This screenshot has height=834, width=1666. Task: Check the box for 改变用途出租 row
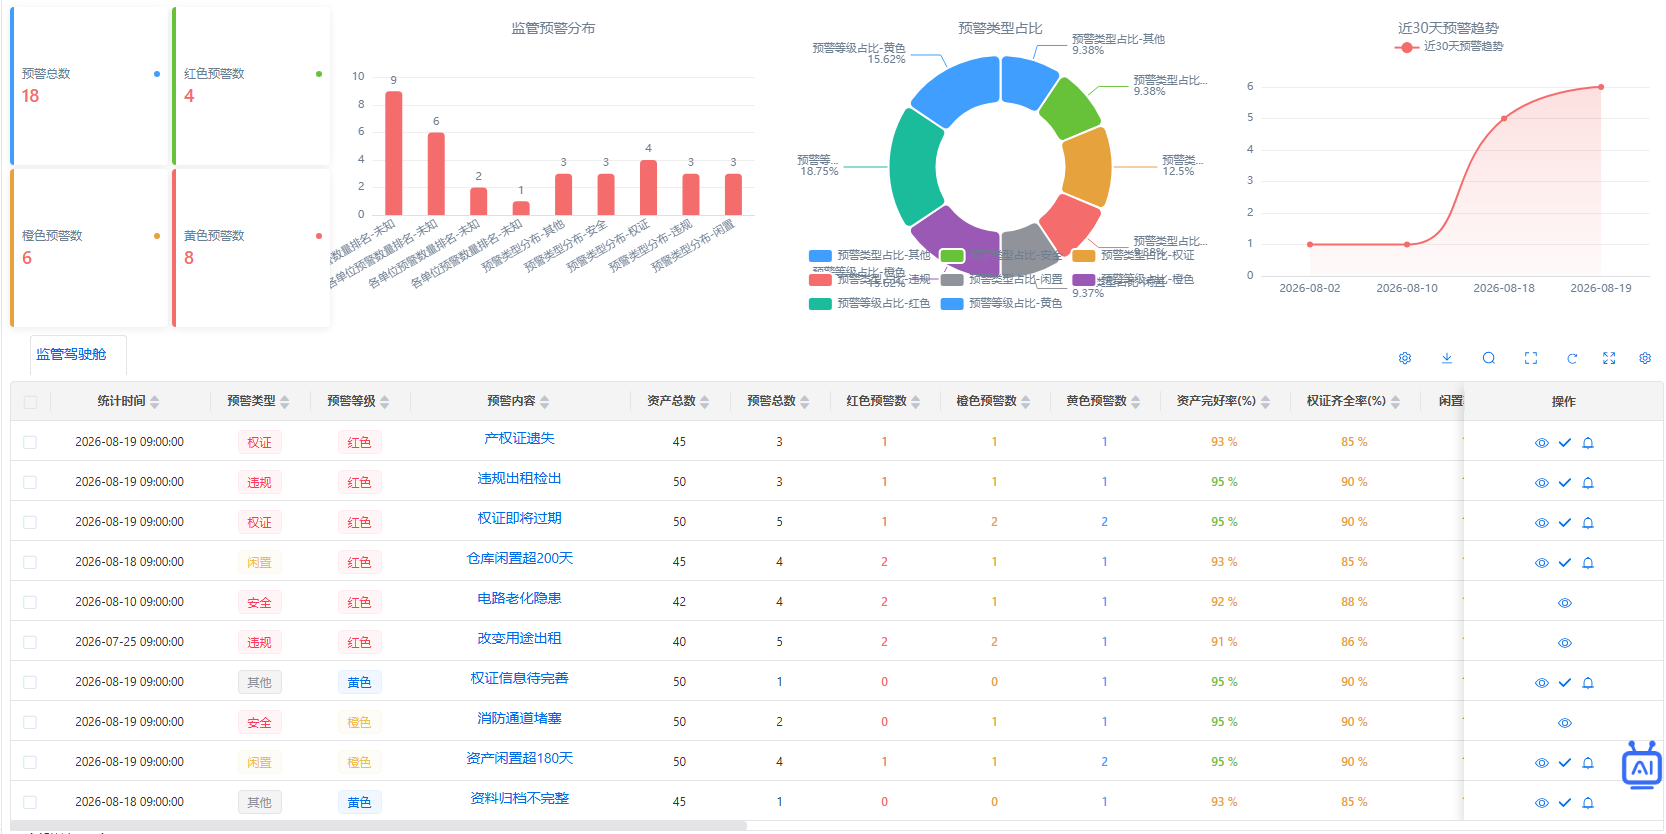30,642
